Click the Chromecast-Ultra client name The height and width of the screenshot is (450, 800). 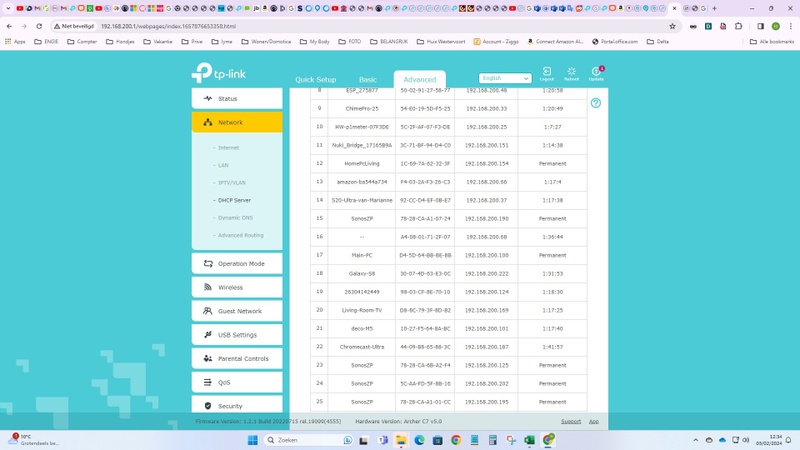(x=362, y=347)
